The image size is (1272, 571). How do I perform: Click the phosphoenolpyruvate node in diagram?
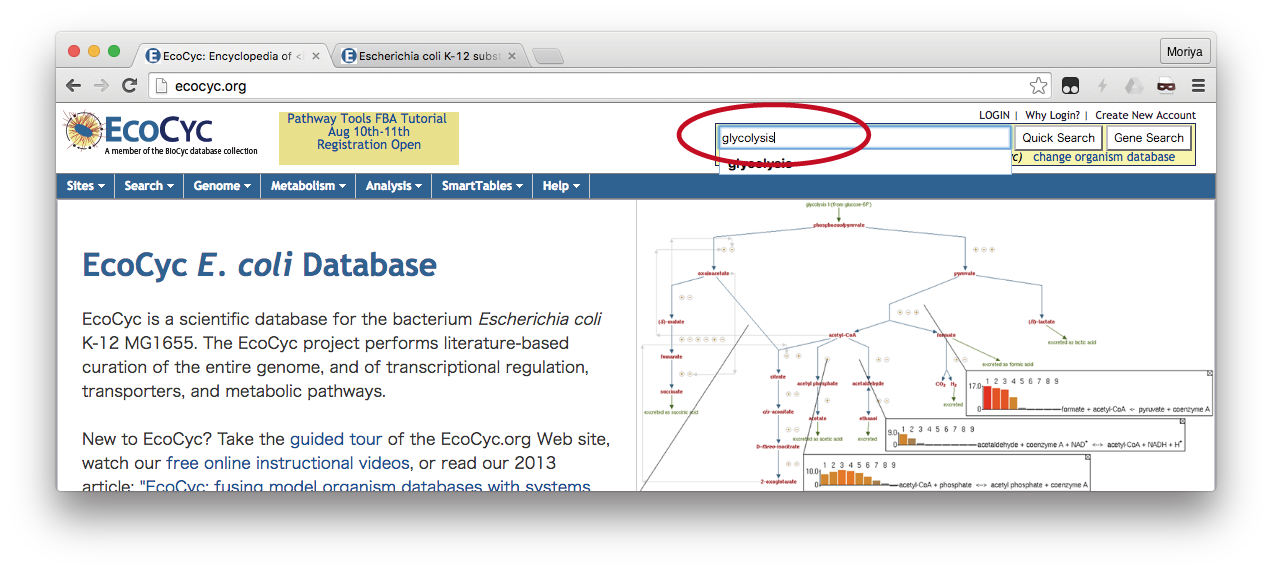click(x=839, y=226)
